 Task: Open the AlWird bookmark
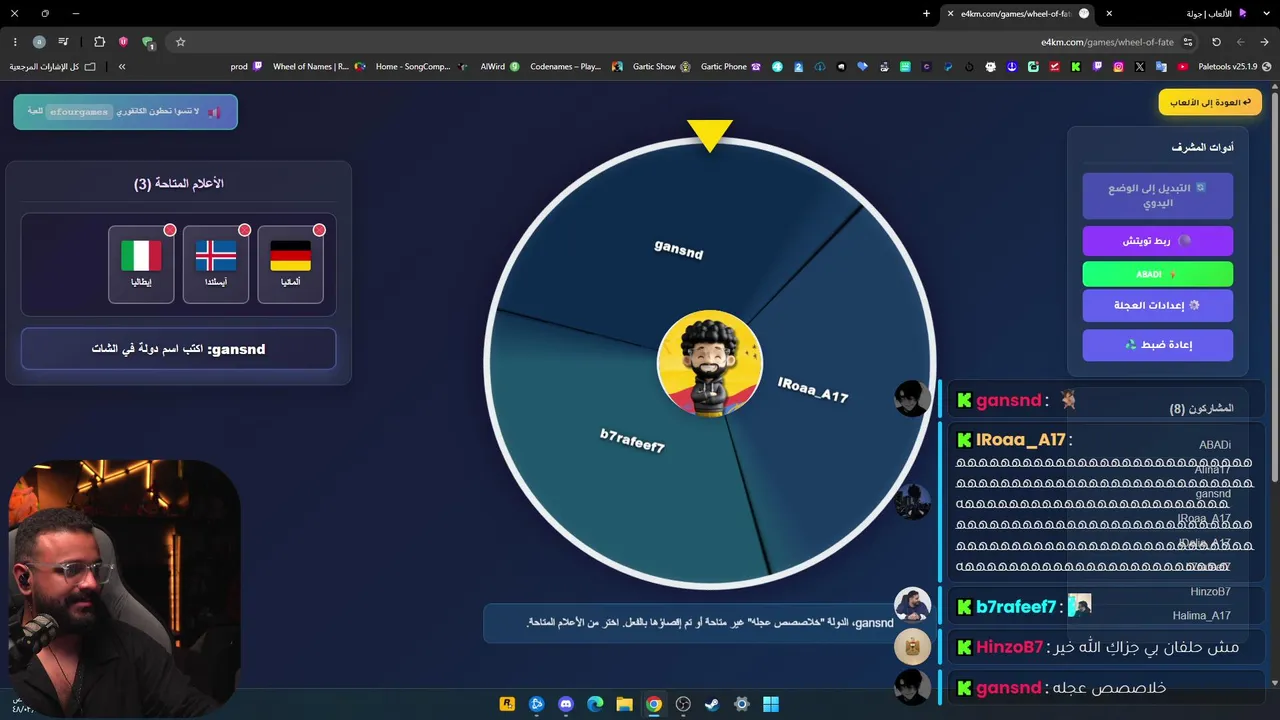500,67
